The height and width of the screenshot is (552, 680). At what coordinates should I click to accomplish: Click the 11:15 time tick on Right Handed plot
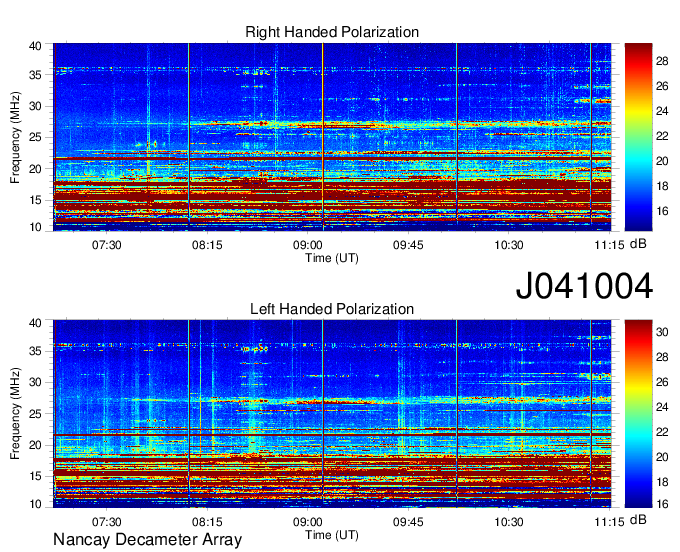609,245
